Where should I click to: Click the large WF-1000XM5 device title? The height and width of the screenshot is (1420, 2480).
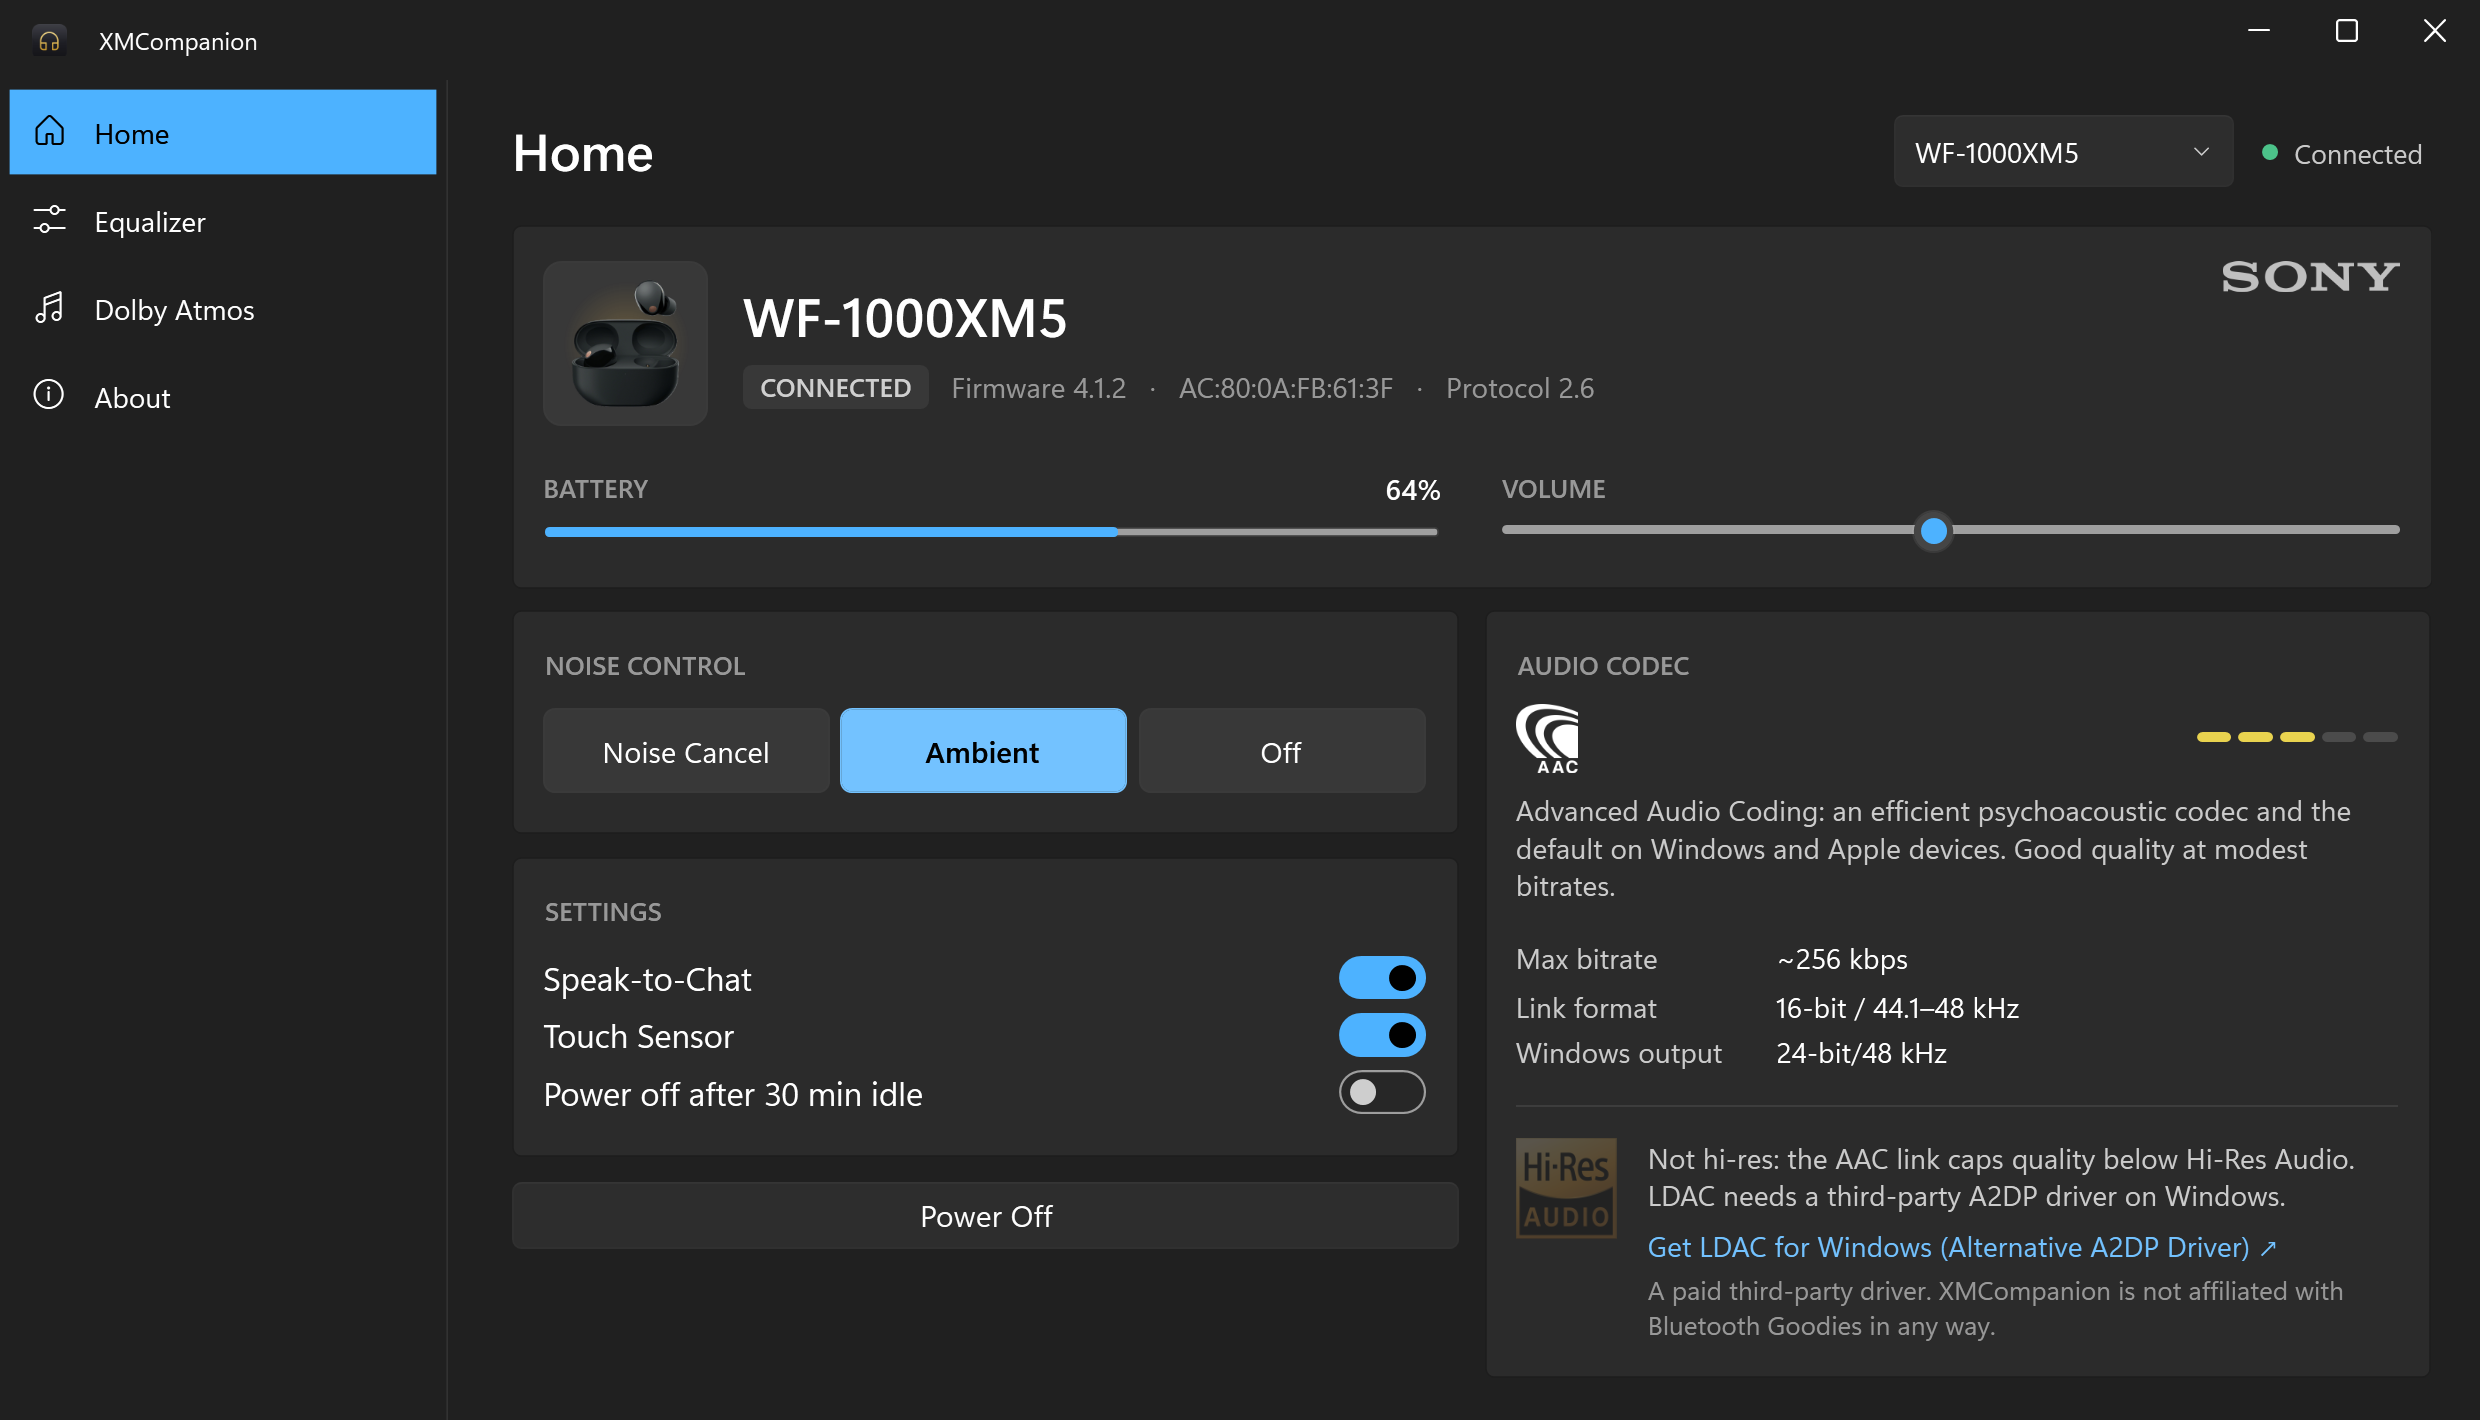(x=904, y=318)
